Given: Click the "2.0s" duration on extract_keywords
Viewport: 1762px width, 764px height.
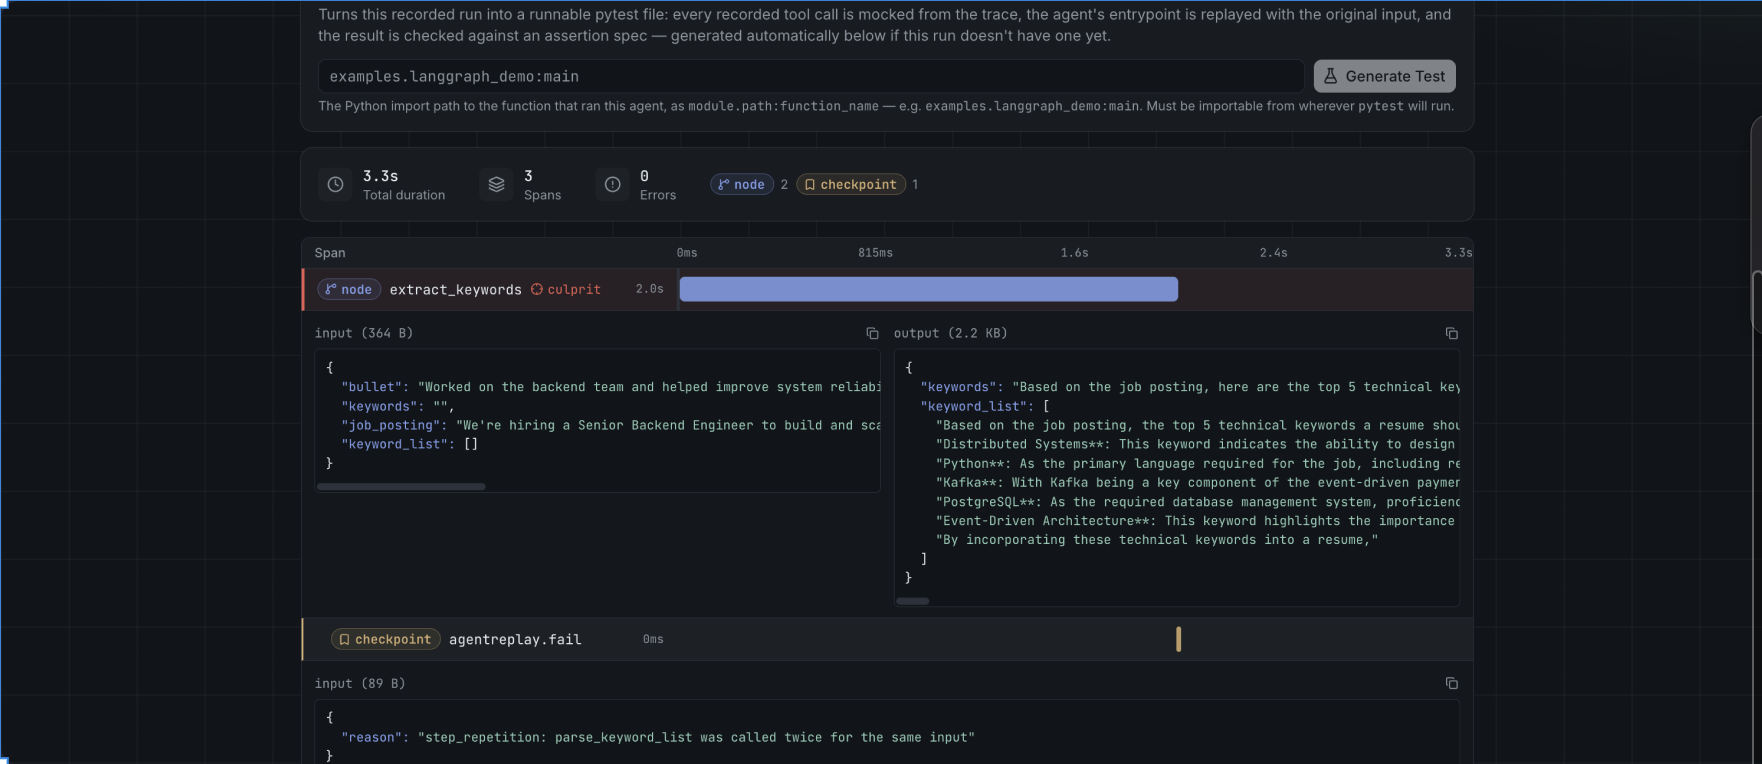Looking at the screenshot, I should pos(650,289).
